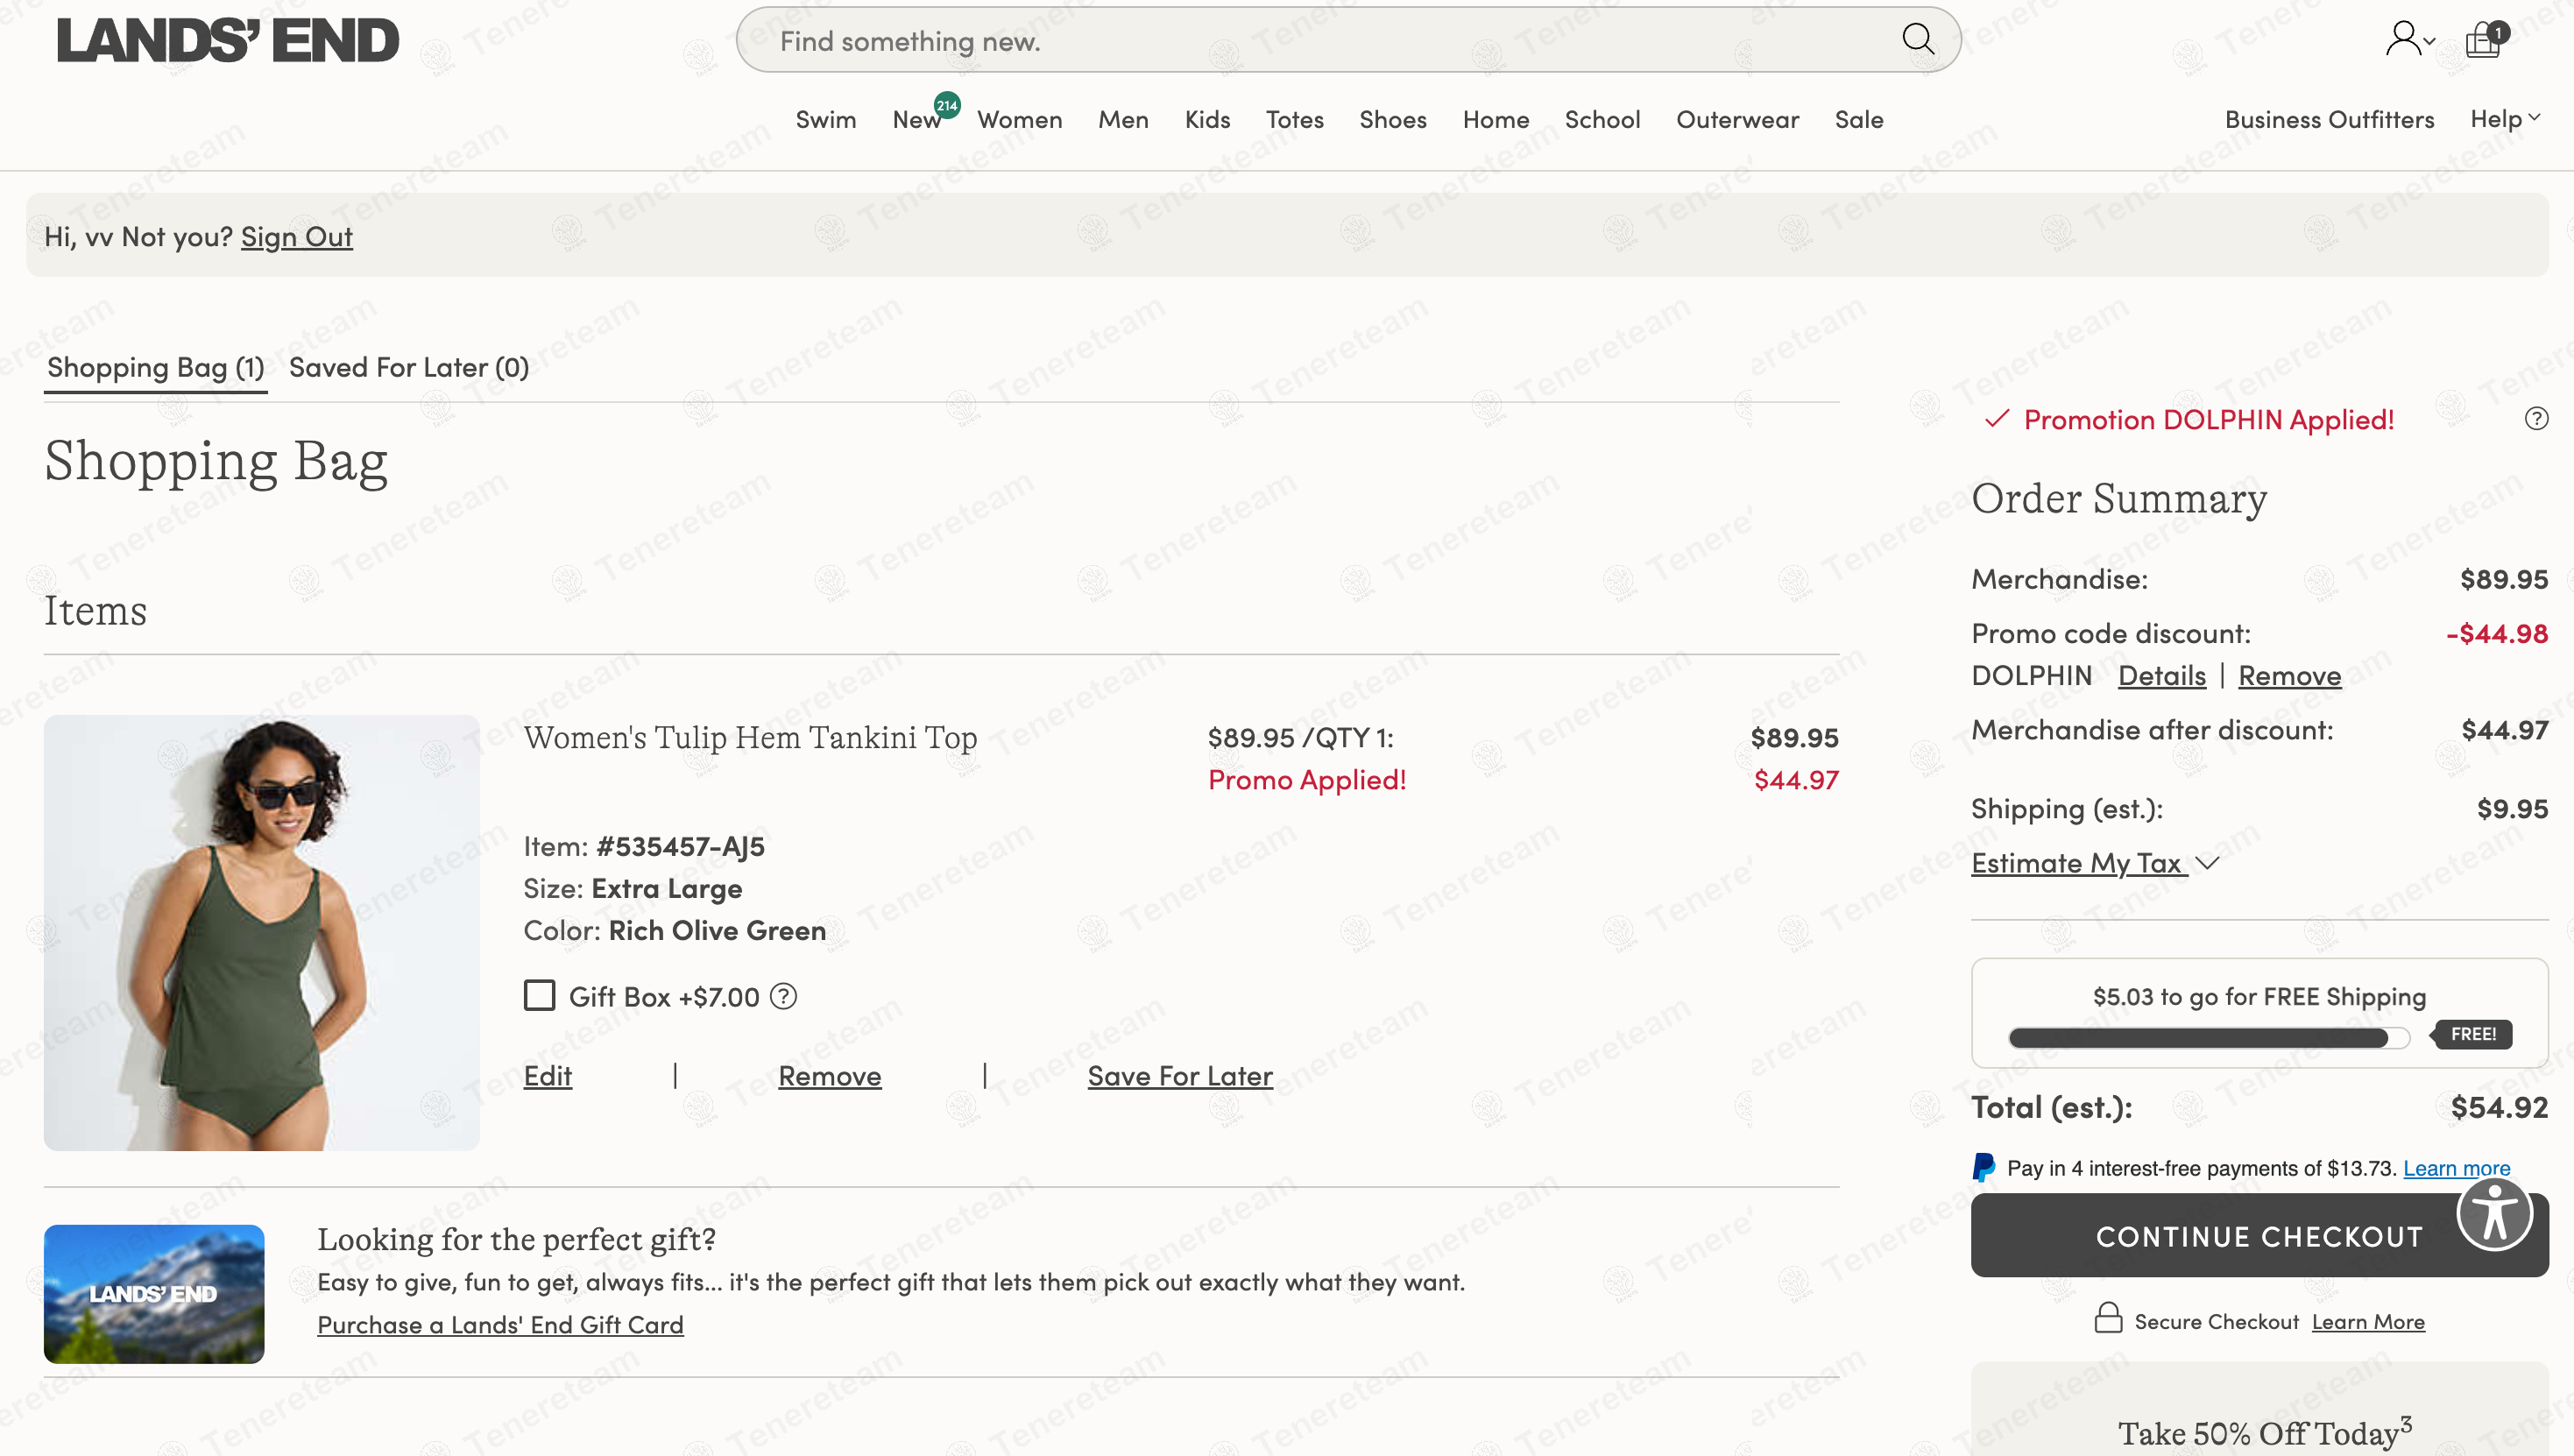Open the Sale menu

coord(1858,120)
